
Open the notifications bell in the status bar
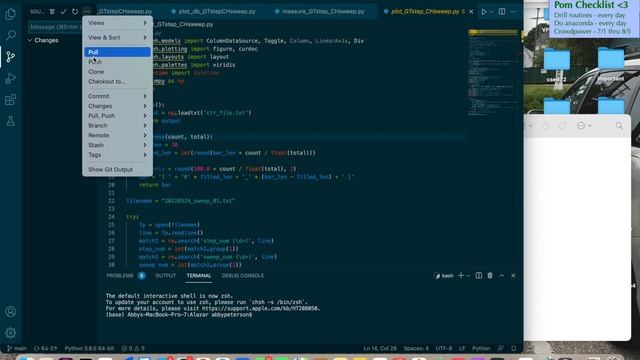click(x=513, y=348)
